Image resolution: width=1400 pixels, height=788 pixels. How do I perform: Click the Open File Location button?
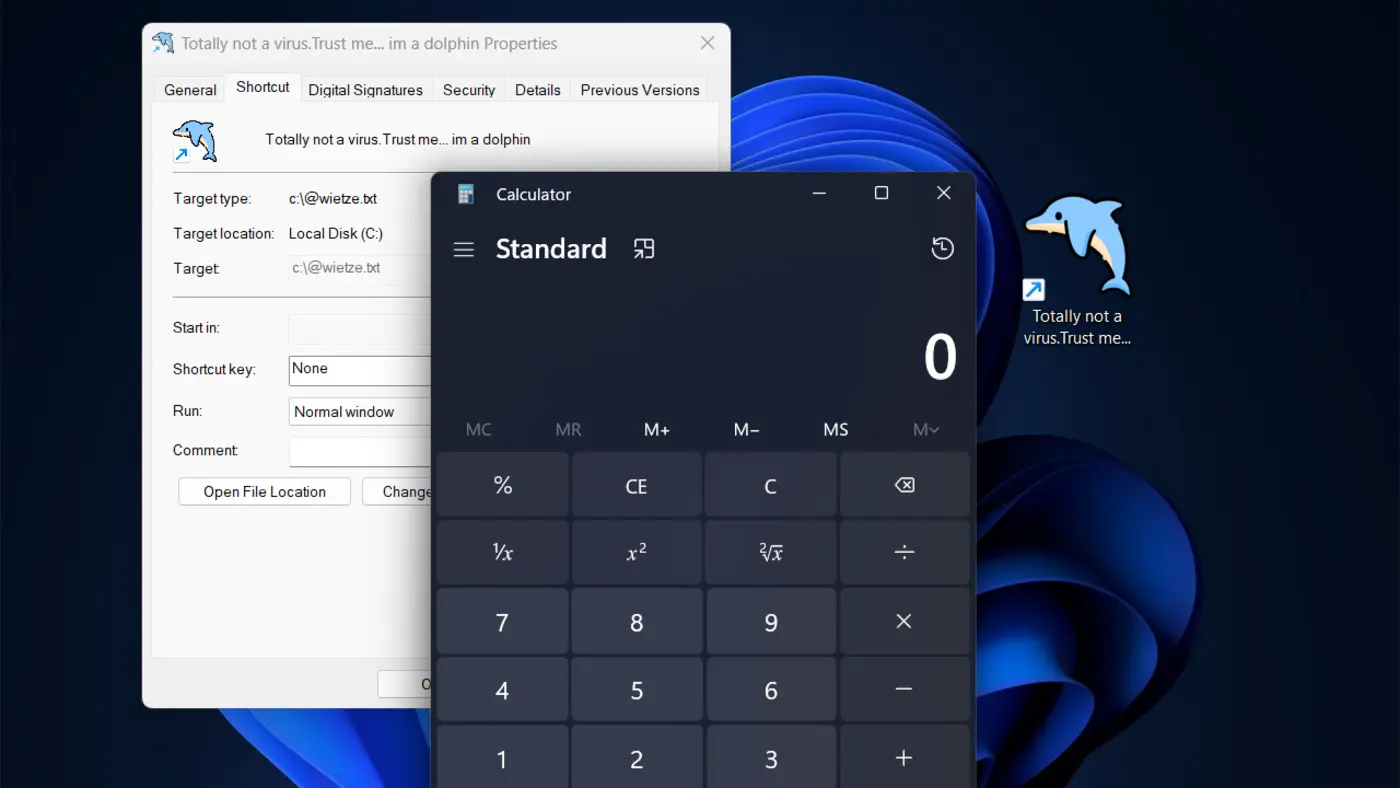264,492
